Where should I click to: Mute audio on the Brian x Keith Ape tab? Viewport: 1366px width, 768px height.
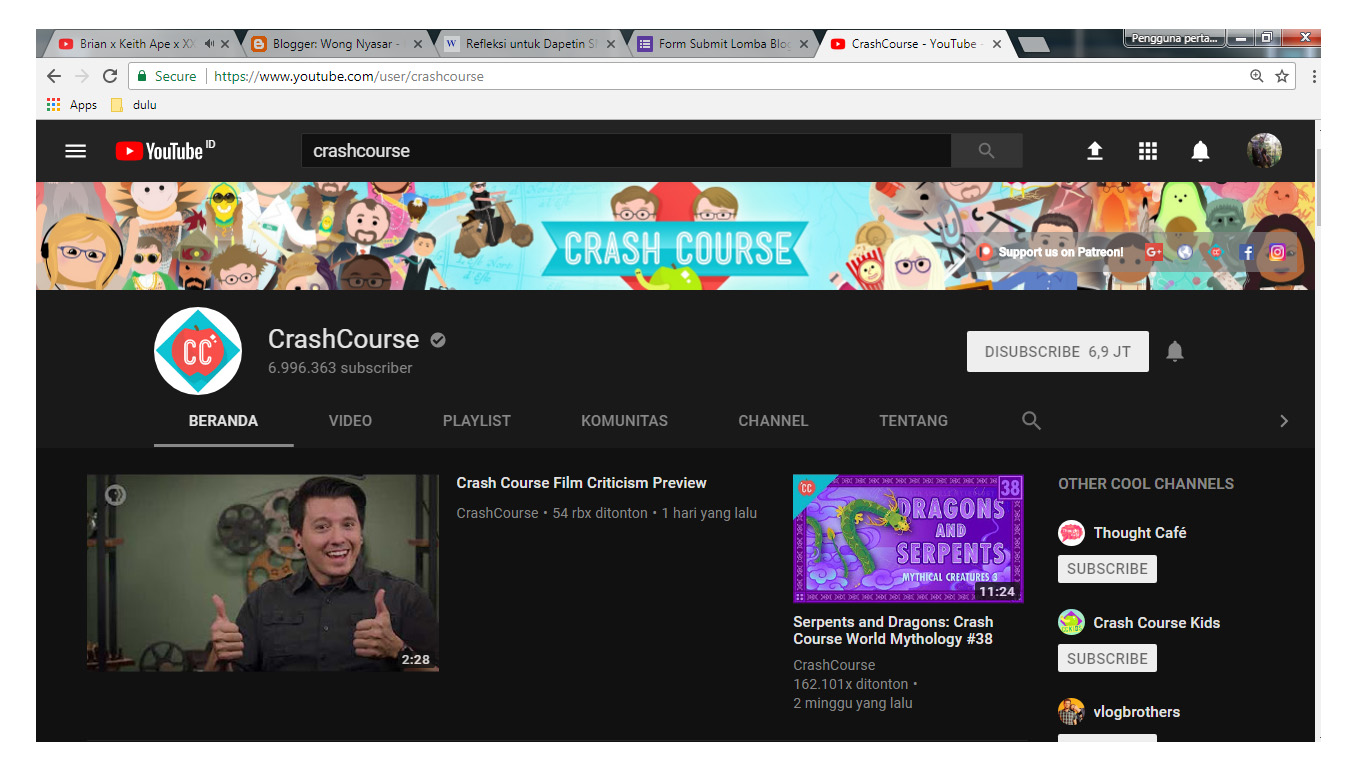click(210, 44)
